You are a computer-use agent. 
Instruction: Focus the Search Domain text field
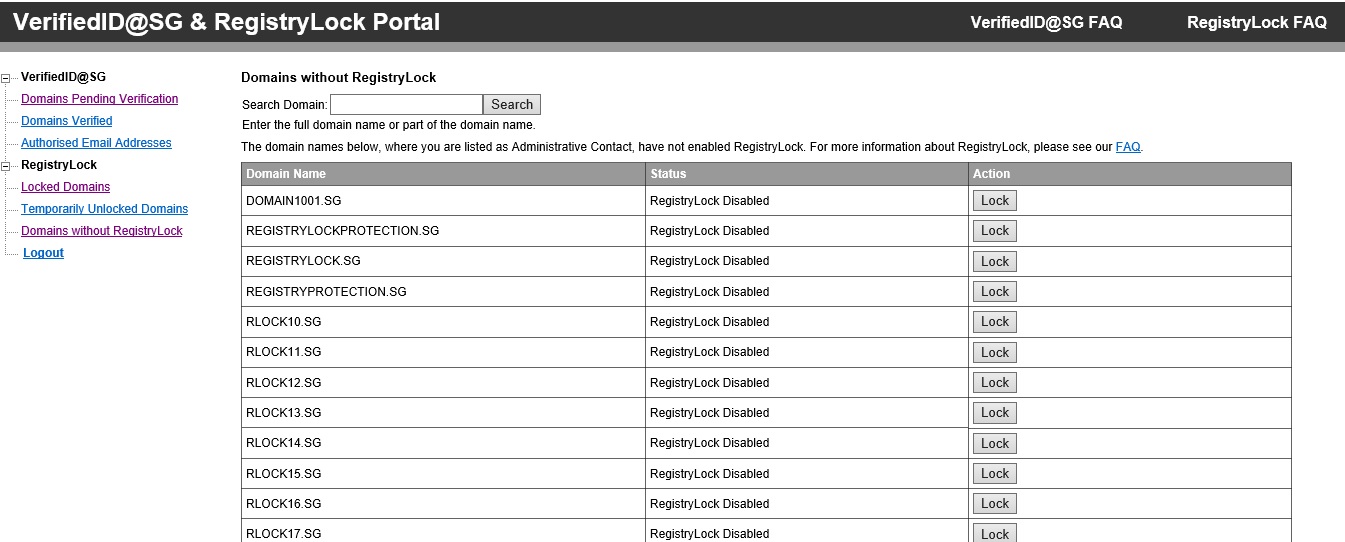(406, 104)
